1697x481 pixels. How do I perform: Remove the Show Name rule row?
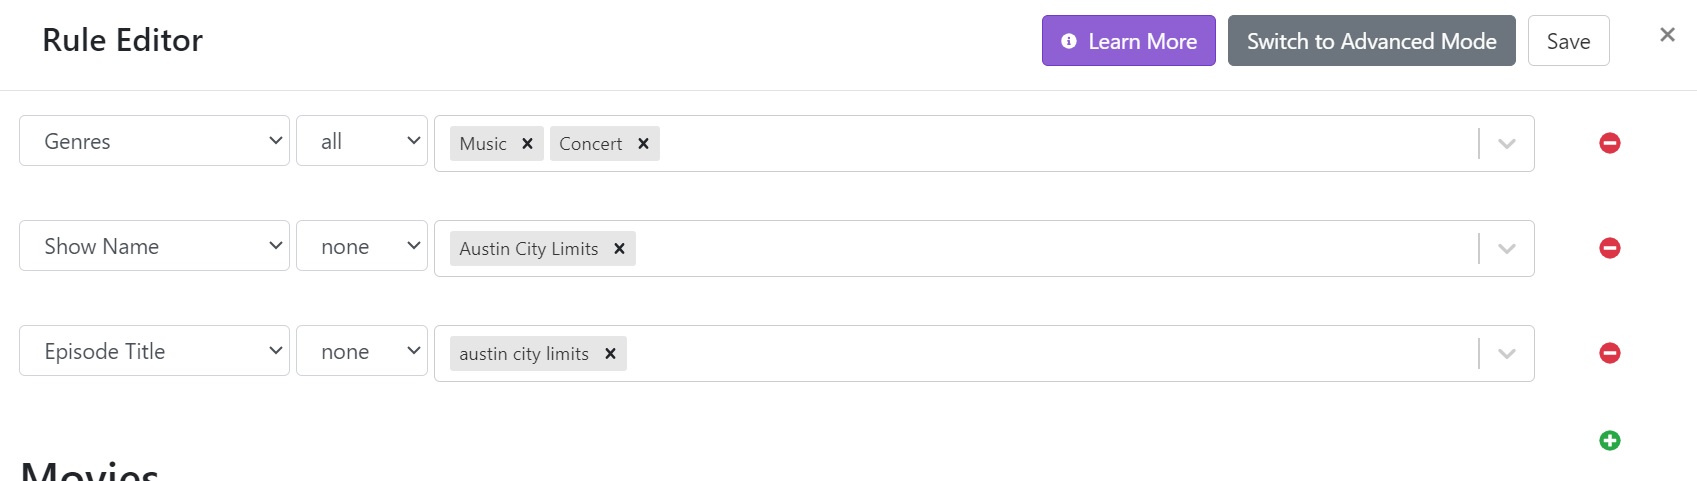click(x=1609, y=248)
